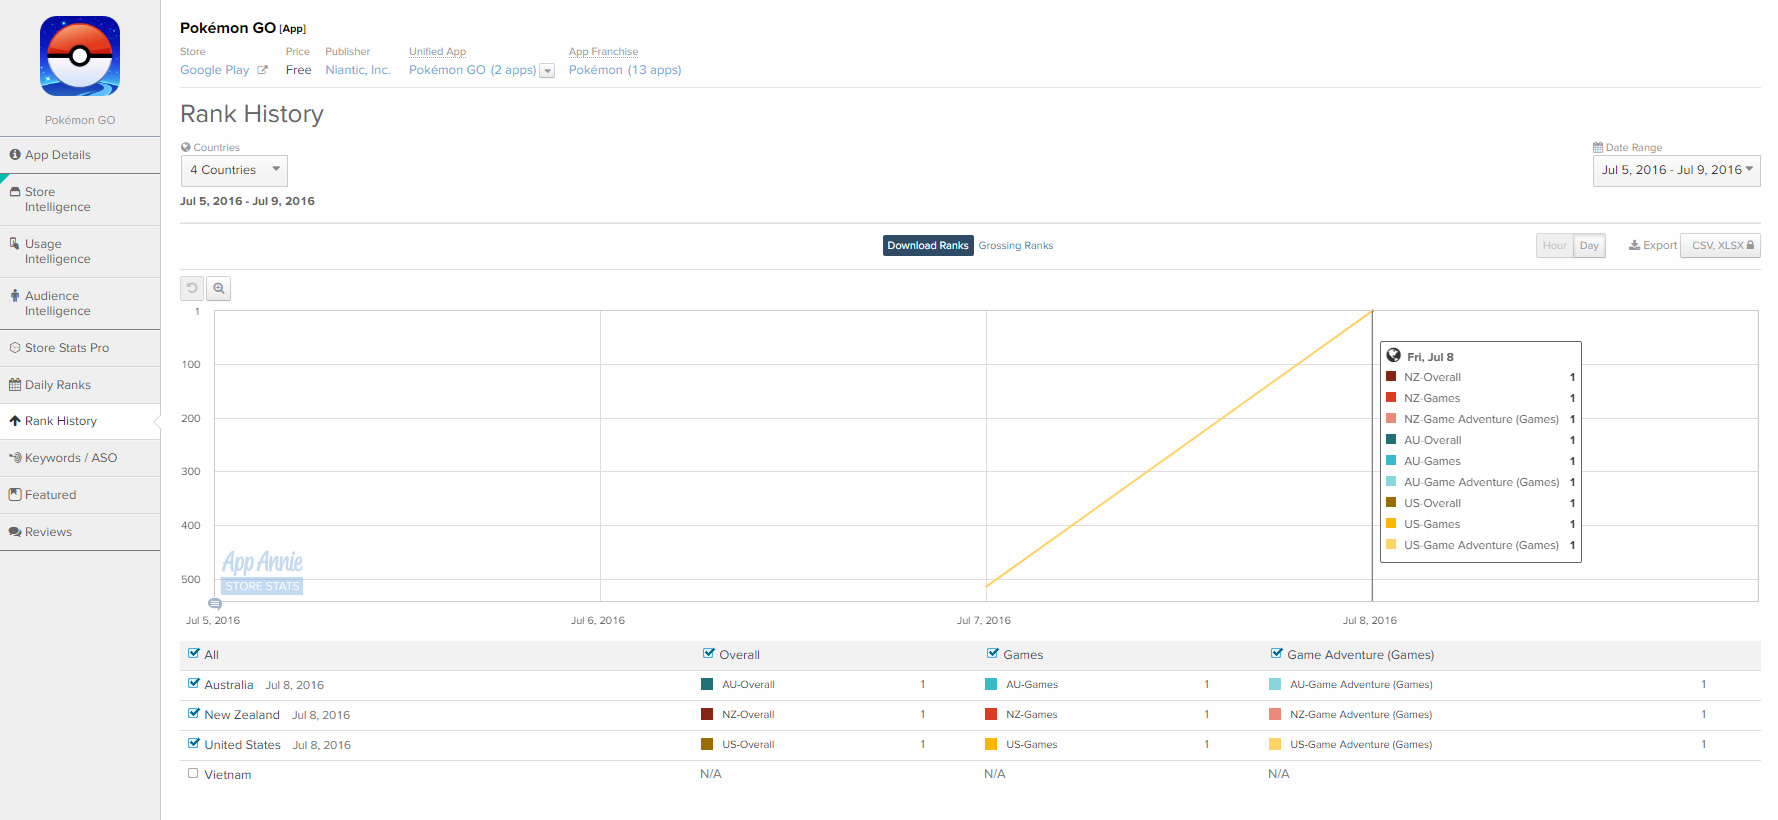Click the Export download icon
The image size is (1778, 820).
coord(1634,245)
